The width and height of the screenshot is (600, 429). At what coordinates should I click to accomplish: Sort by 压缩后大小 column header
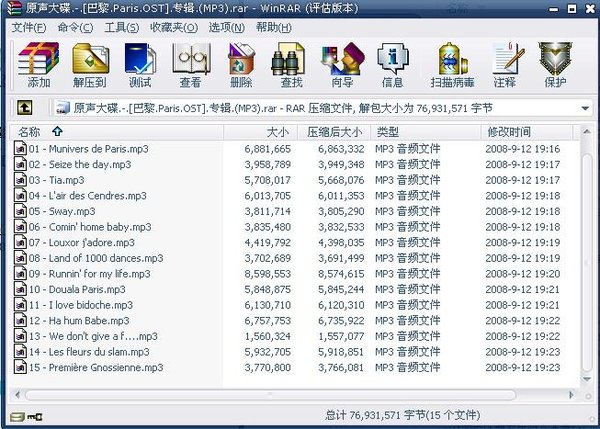[334, 132]
